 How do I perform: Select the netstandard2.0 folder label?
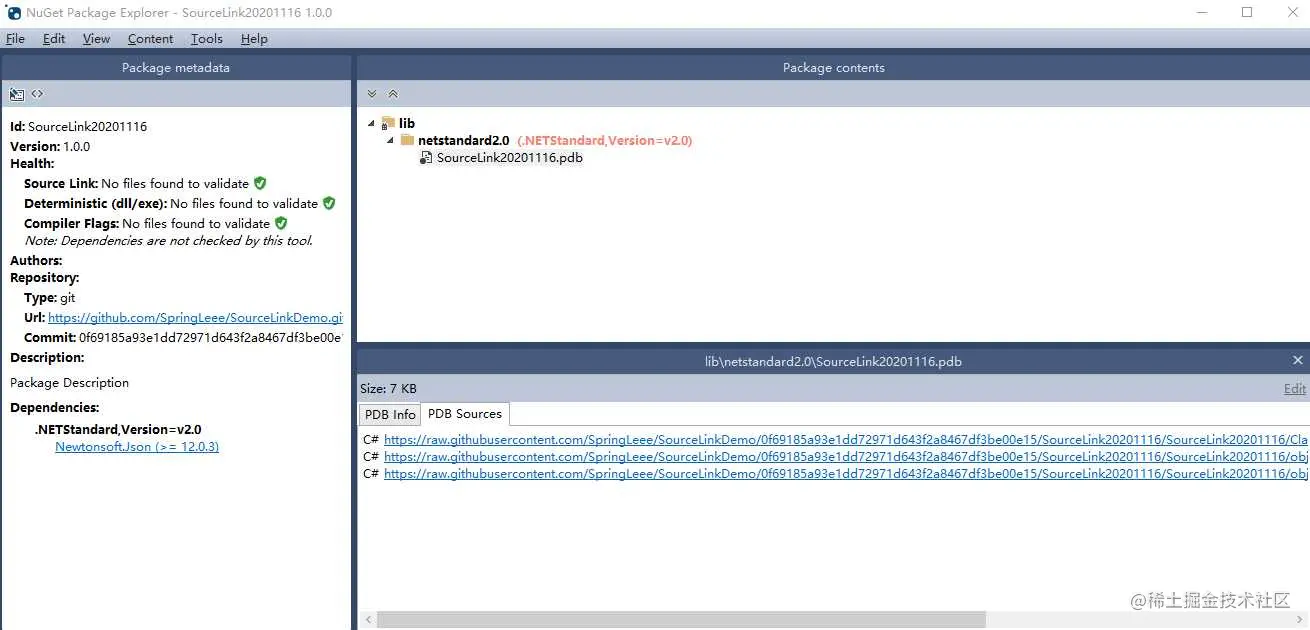tap(463, 140)
